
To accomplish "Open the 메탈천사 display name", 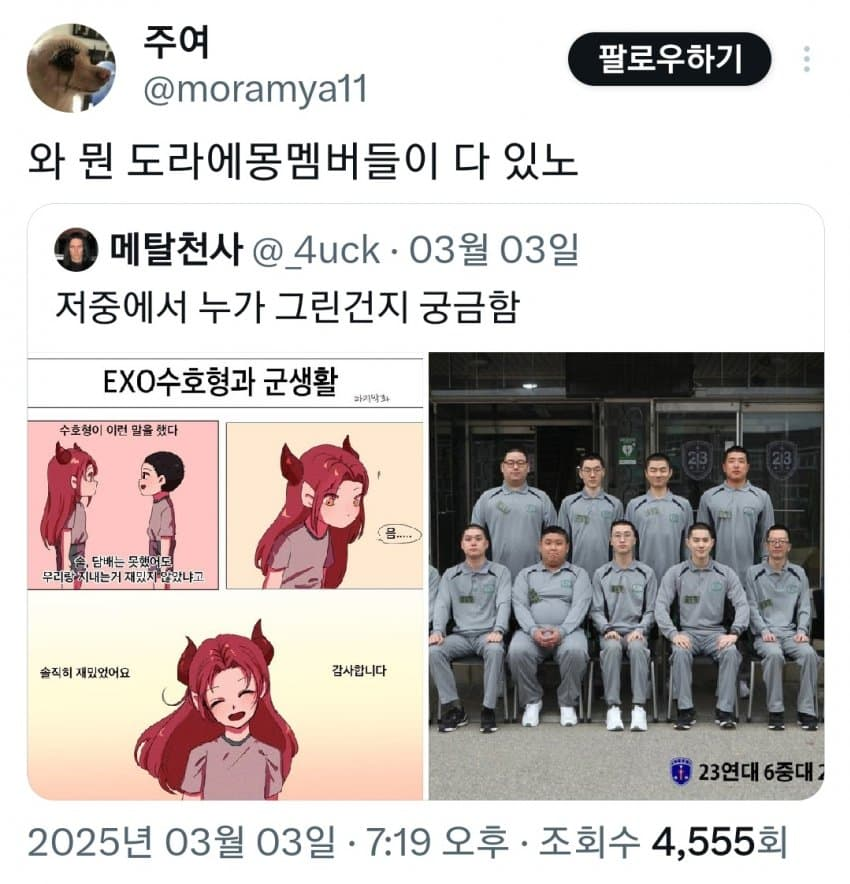I will (x=176, y=249).
